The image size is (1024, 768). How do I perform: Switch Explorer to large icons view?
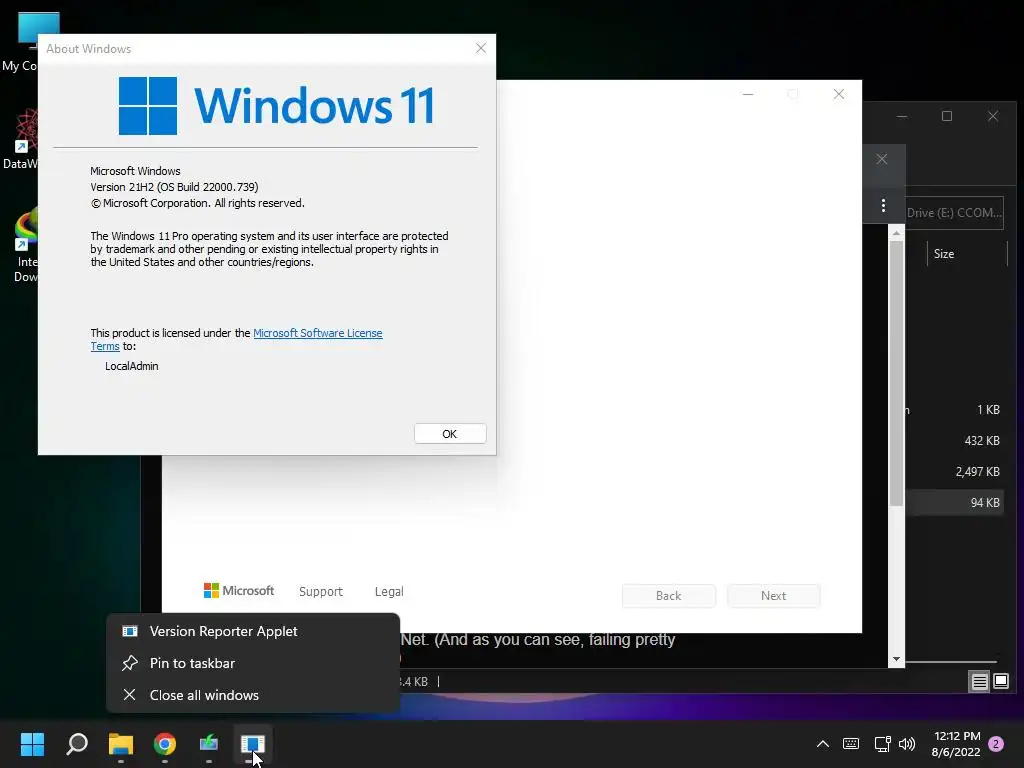coord(1001,682)
